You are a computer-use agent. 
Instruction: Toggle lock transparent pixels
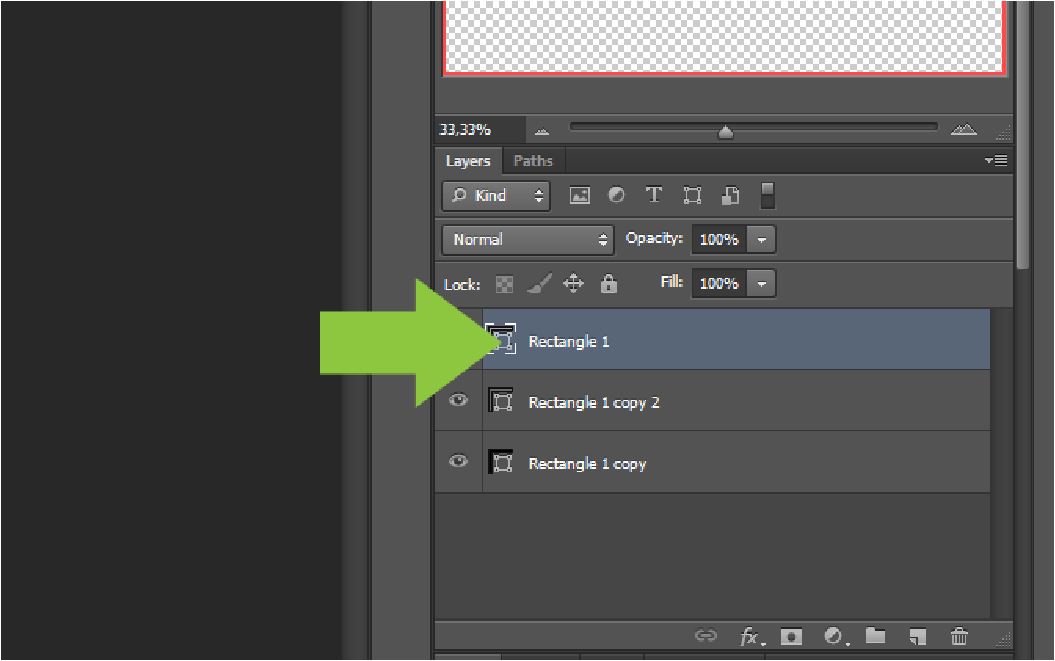point(506,284)
